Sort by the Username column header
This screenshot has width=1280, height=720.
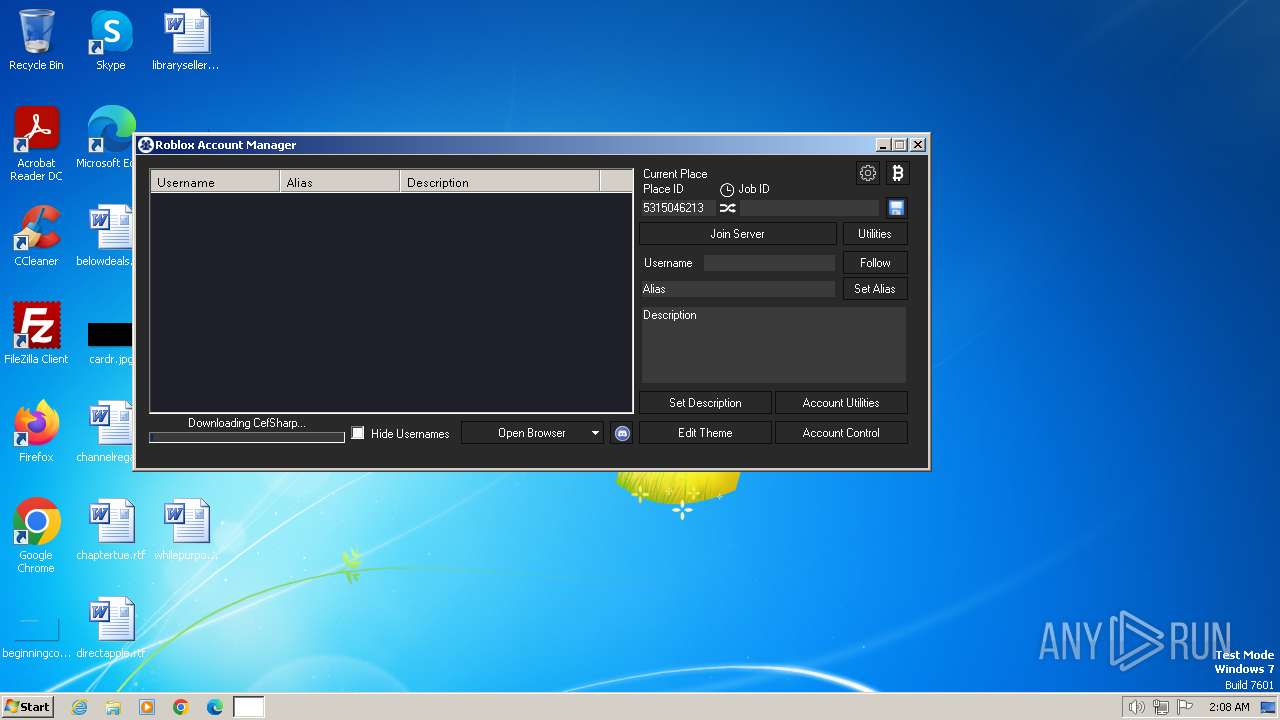(x=215, y=182)
